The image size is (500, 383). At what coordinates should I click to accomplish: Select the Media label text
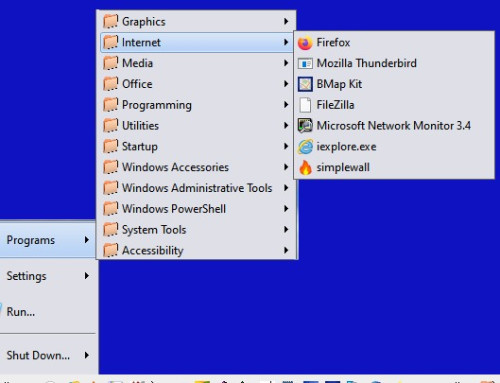point(137,63)
